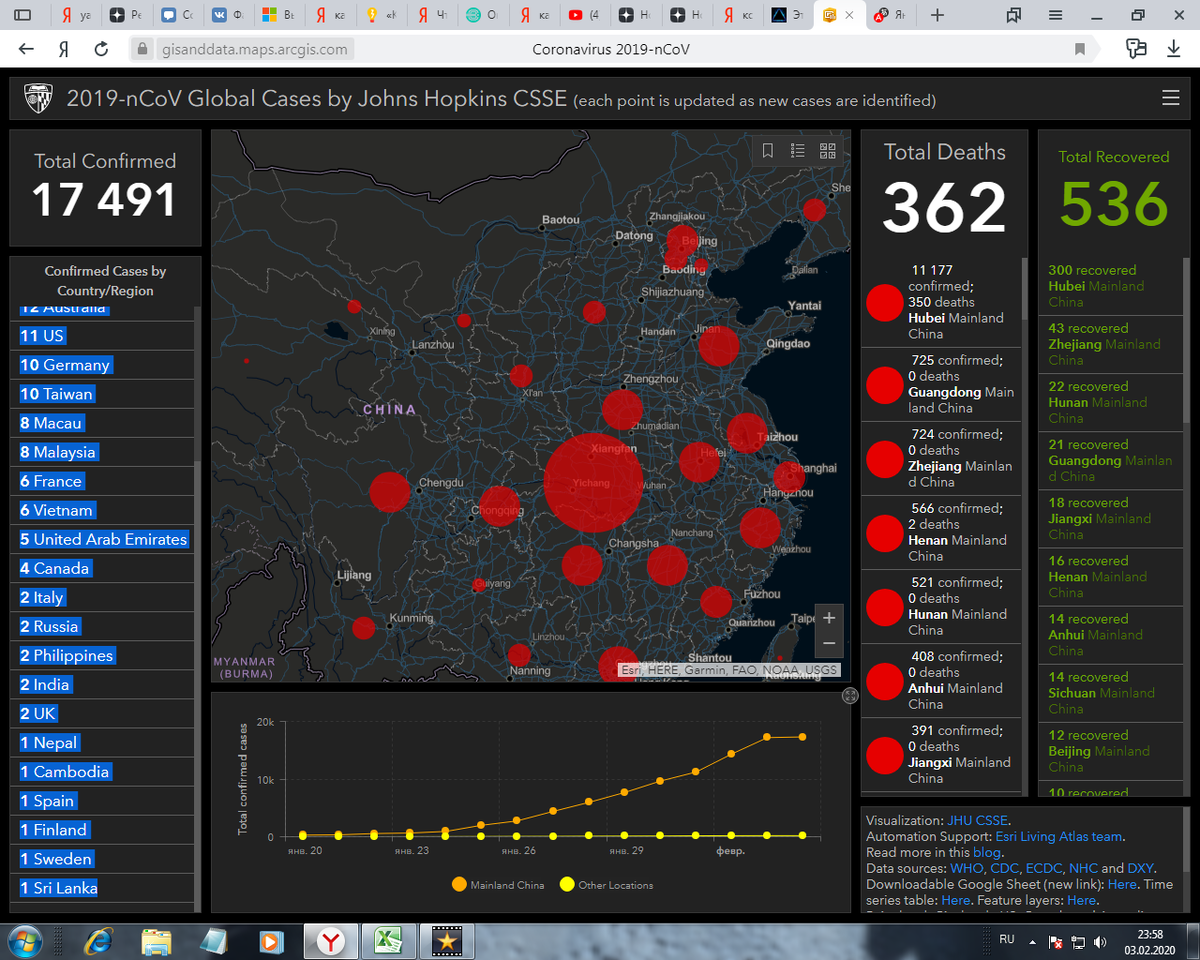Open the Yandex Browser taskbar button
The height and width of the screenshot is (960, 1200).
(x=331, y=941)
